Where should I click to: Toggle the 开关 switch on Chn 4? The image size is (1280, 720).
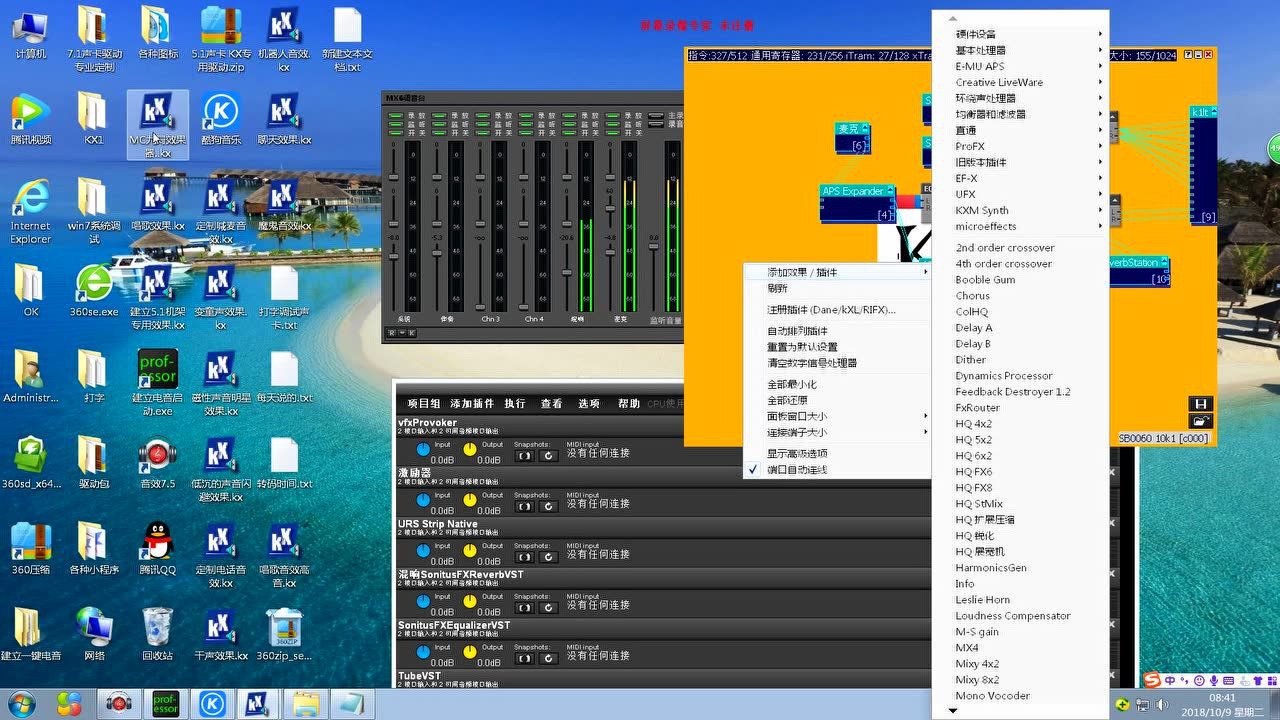(526, 133)
